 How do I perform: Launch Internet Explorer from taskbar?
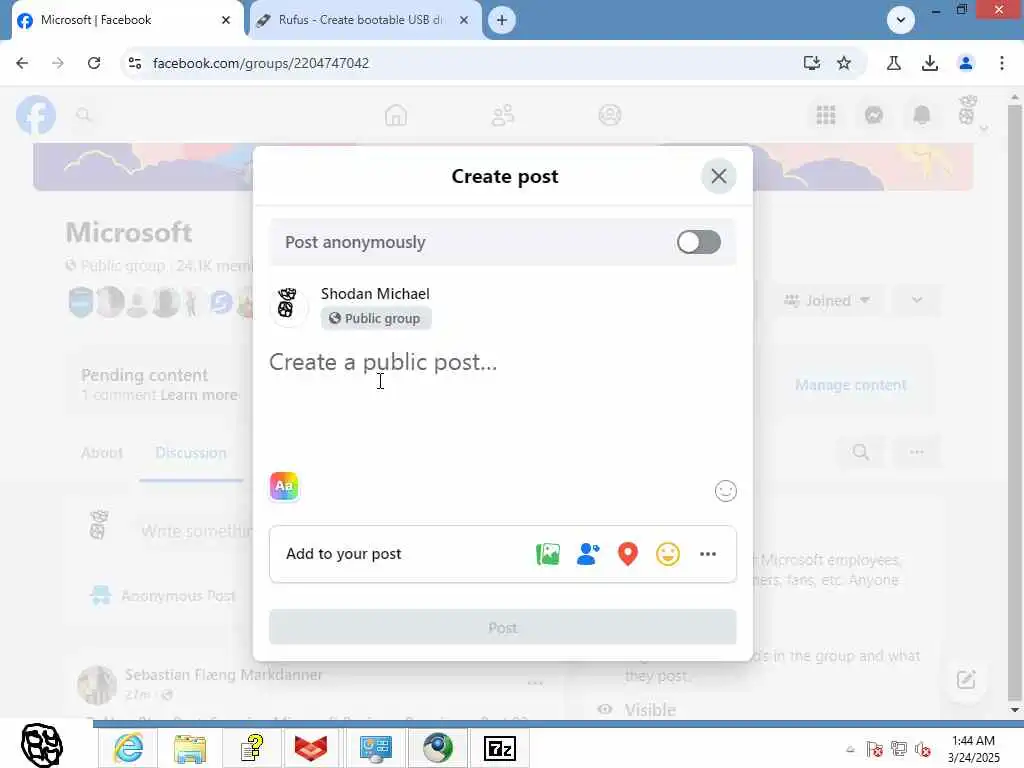click(128, 748)
